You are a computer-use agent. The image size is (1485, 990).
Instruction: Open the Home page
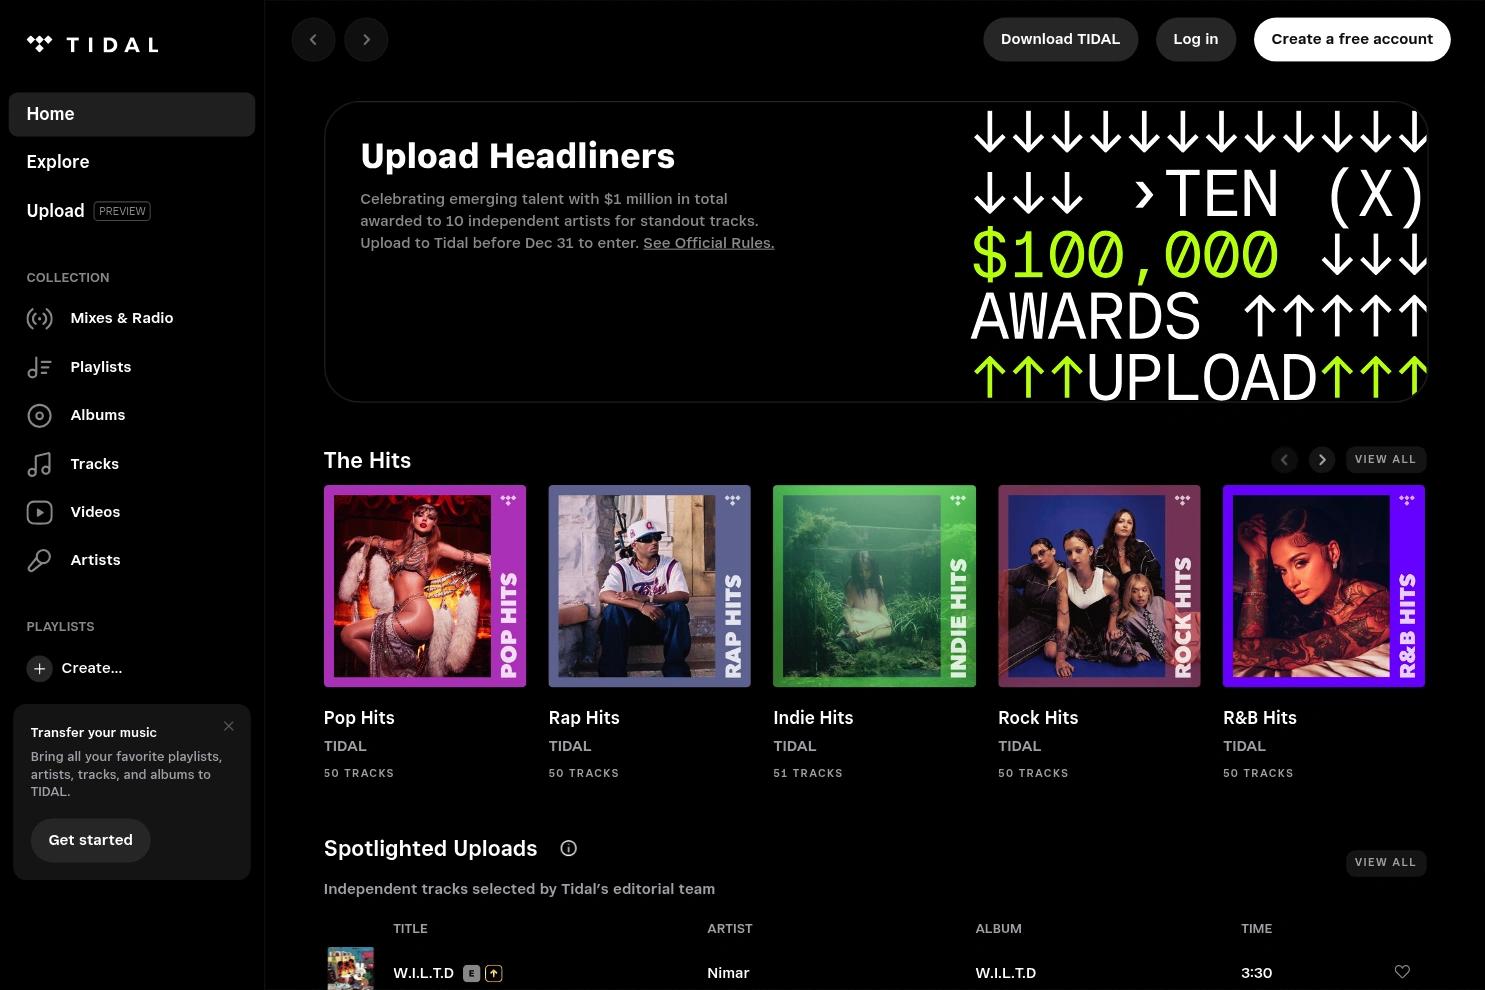(x=132, y=114)
